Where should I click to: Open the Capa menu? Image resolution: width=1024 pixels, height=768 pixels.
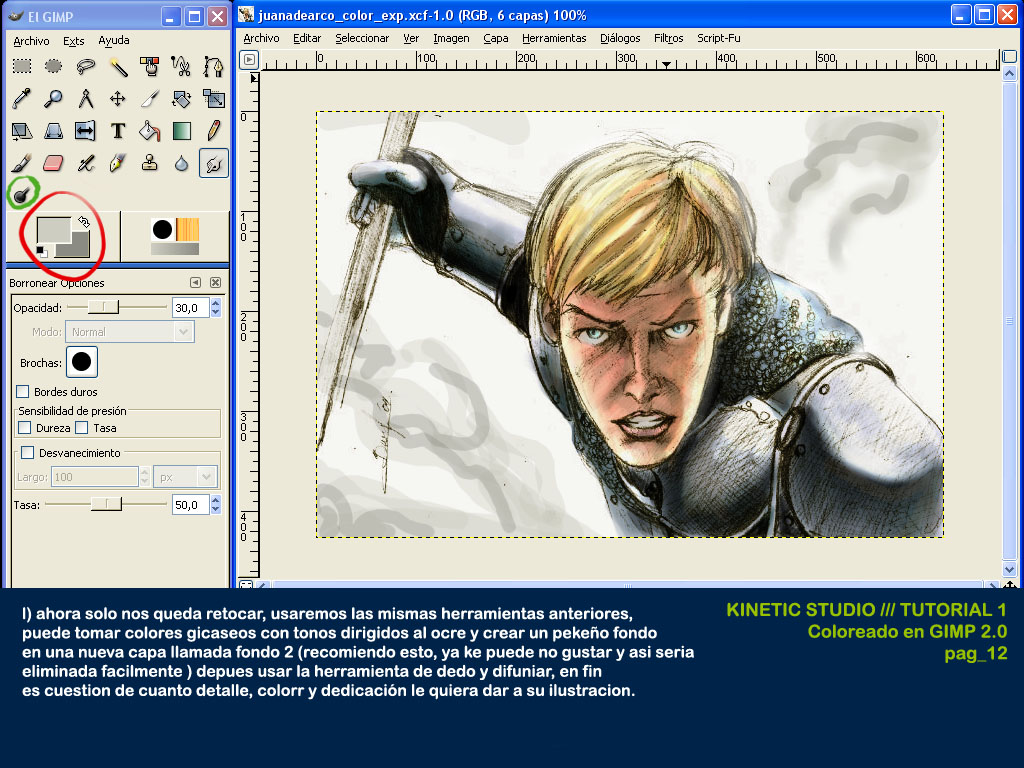496,38
